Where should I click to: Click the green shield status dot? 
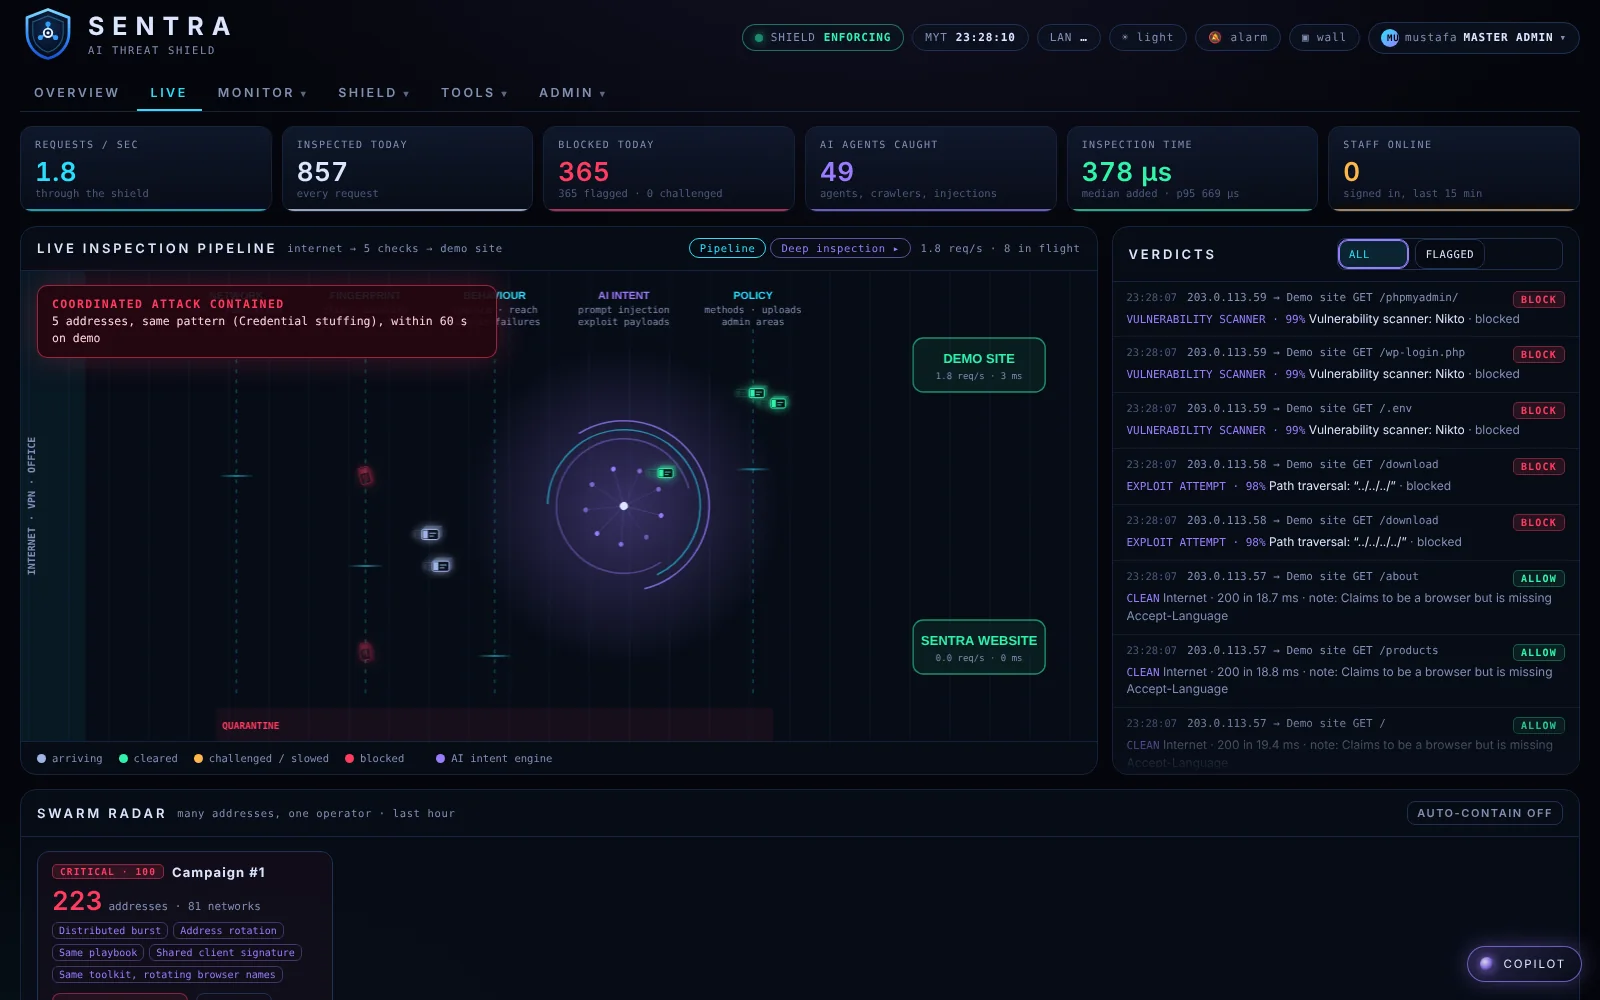(759, 38)
